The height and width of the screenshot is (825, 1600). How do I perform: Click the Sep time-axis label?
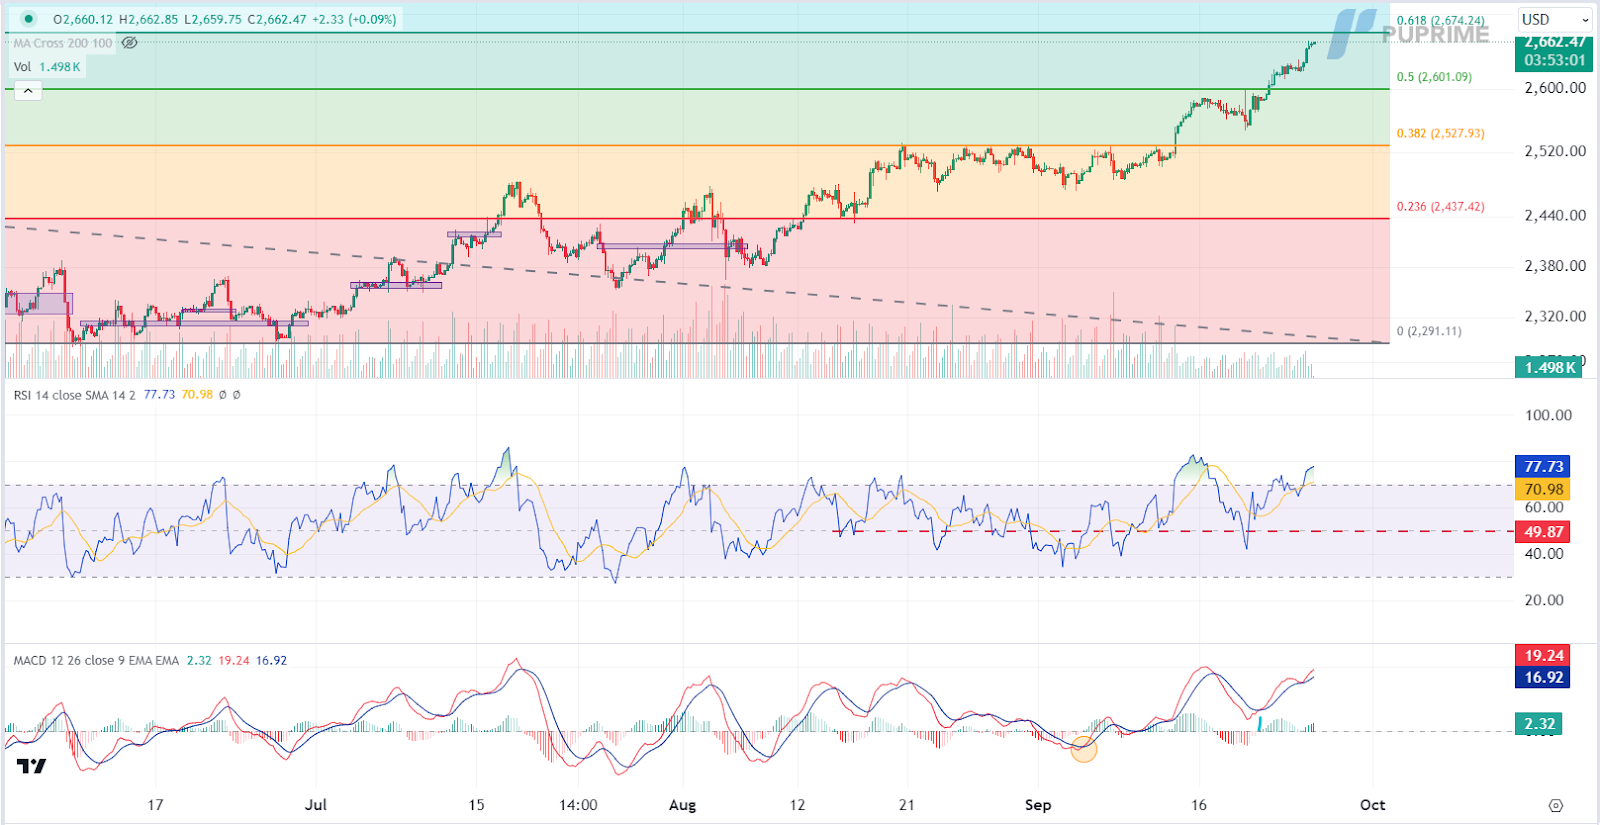1038,805
